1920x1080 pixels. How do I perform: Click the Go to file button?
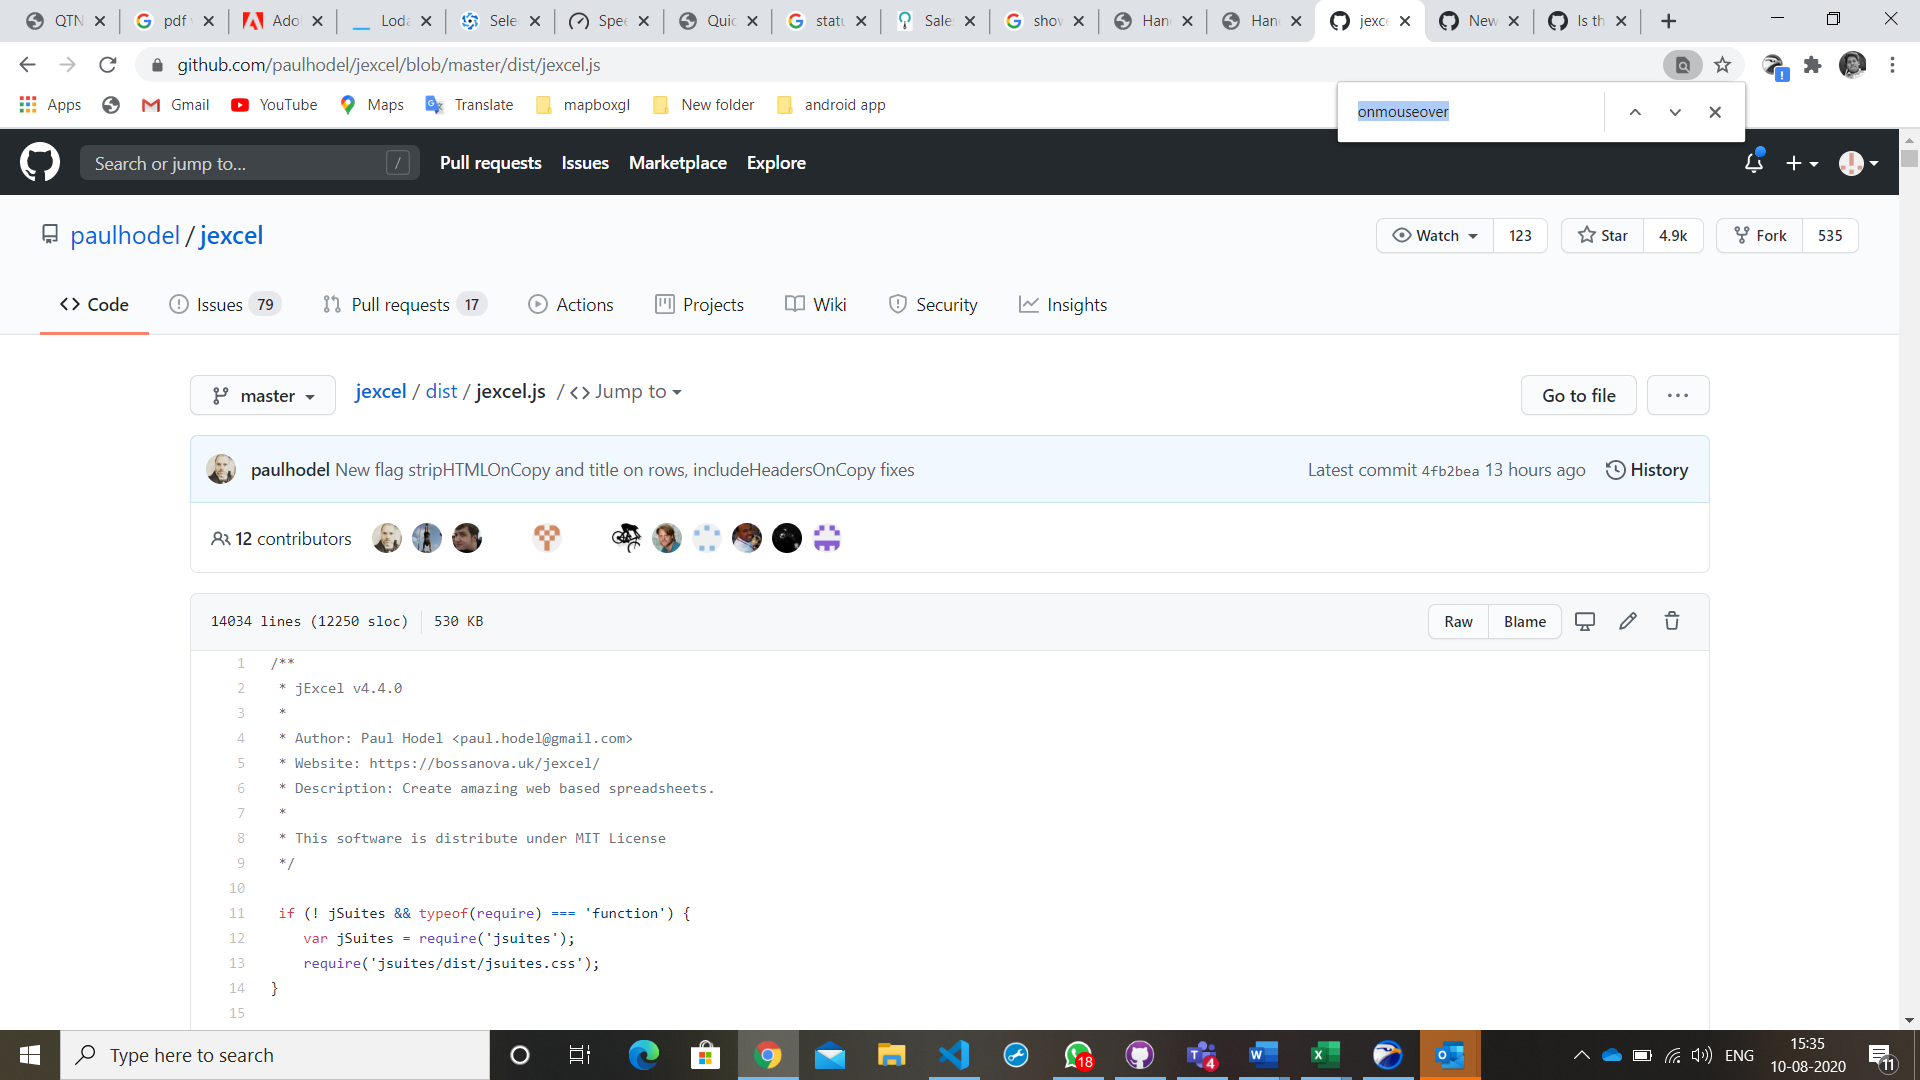(x=1578, y=395)
